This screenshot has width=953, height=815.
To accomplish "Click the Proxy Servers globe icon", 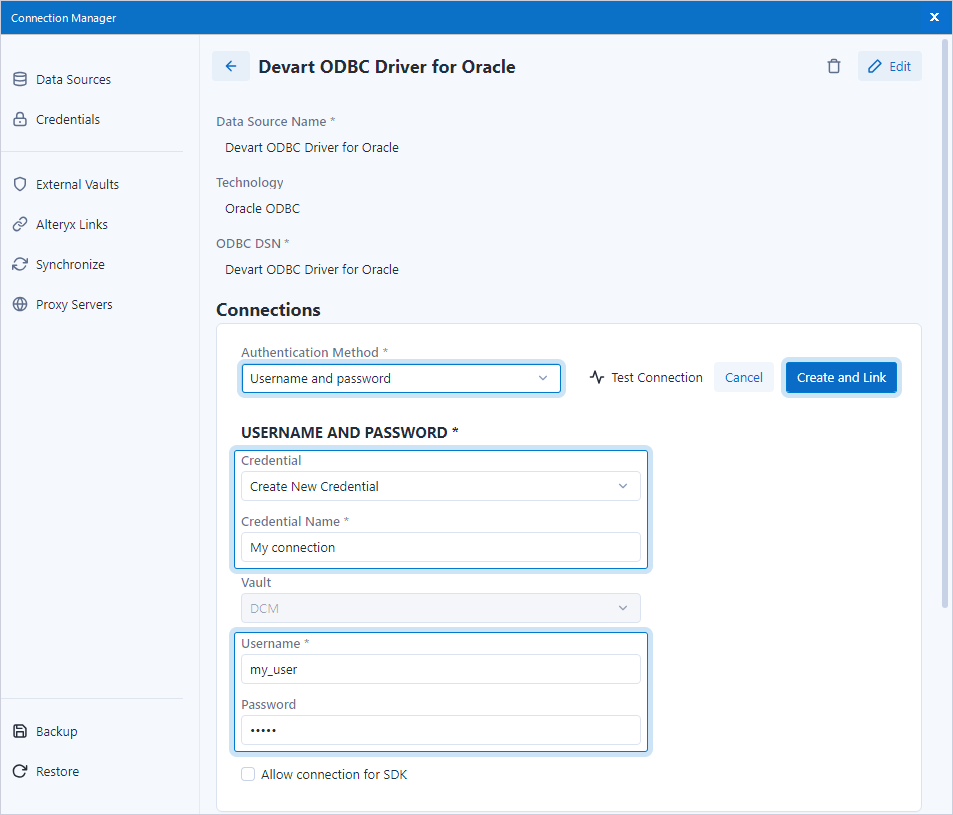I will (20, 305).
